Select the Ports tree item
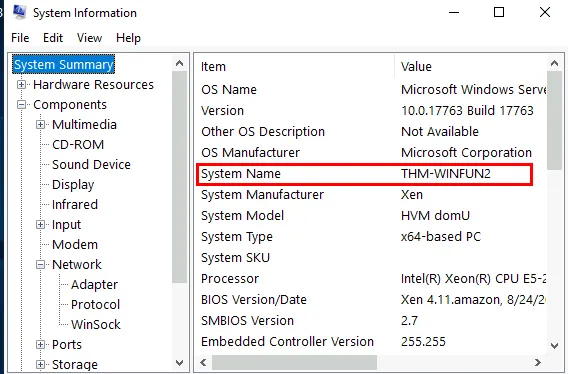The image size is (568, 374). (x=67, y=344)
